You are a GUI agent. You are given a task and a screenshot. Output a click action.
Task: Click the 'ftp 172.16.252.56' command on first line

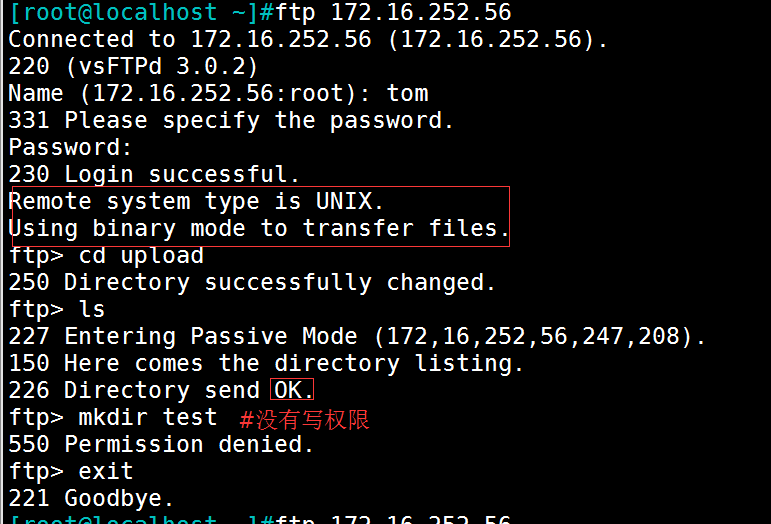(x=393, y=12)
